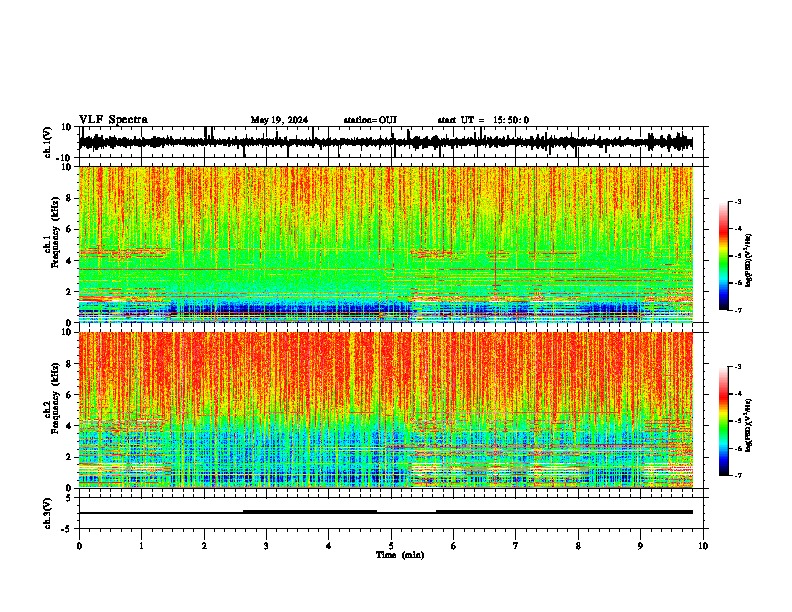Click ch.2 colorbar log(PSD) unit label
The image size is (792, 612).
(749, 425)
